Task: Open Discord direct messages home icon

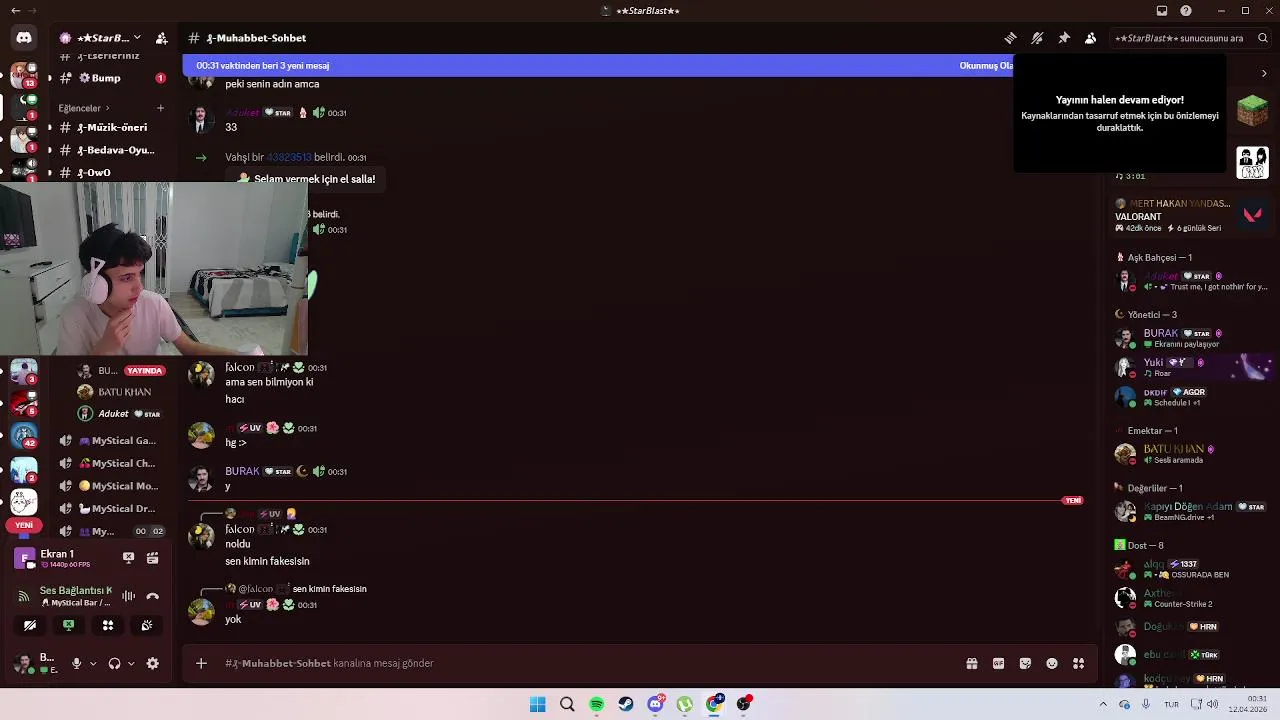Action: click(23, 38)
